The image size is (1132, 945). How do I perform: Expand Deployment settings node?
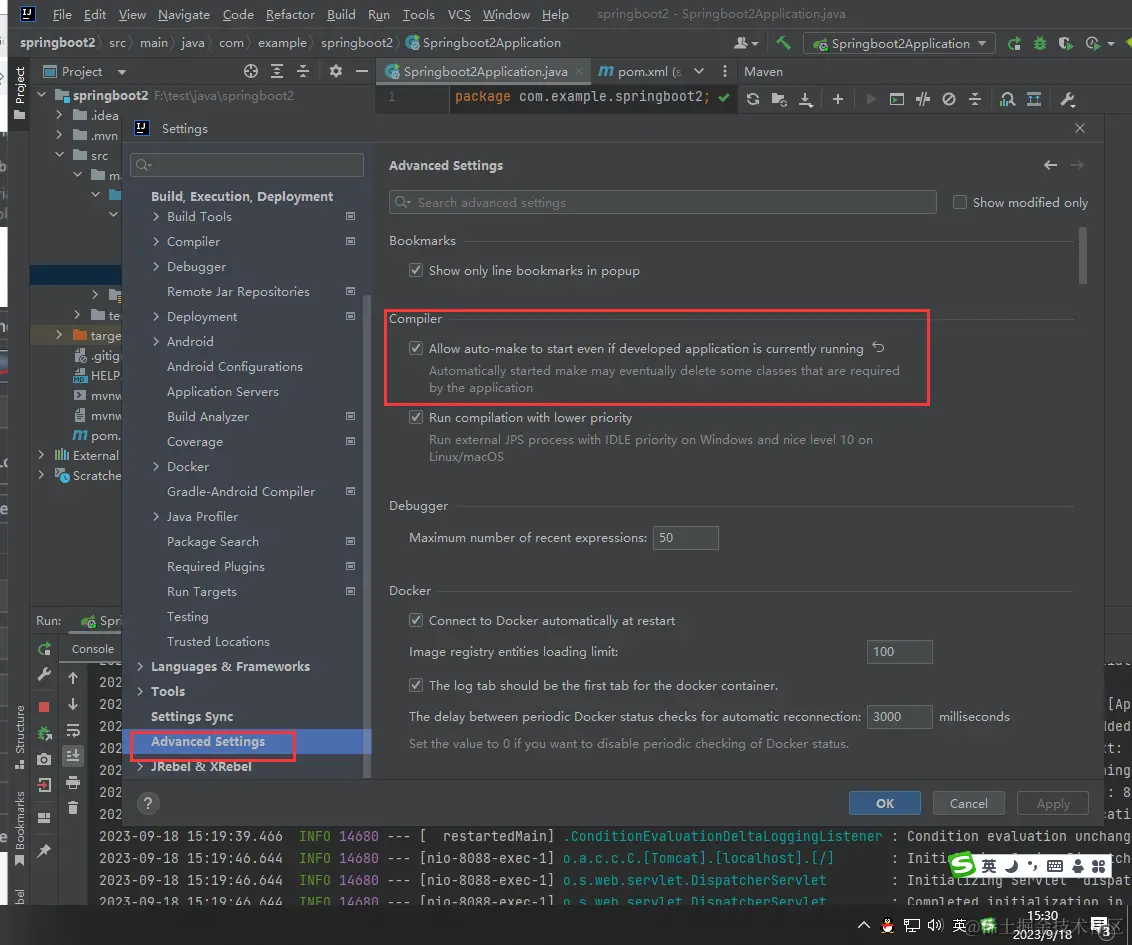156,316
